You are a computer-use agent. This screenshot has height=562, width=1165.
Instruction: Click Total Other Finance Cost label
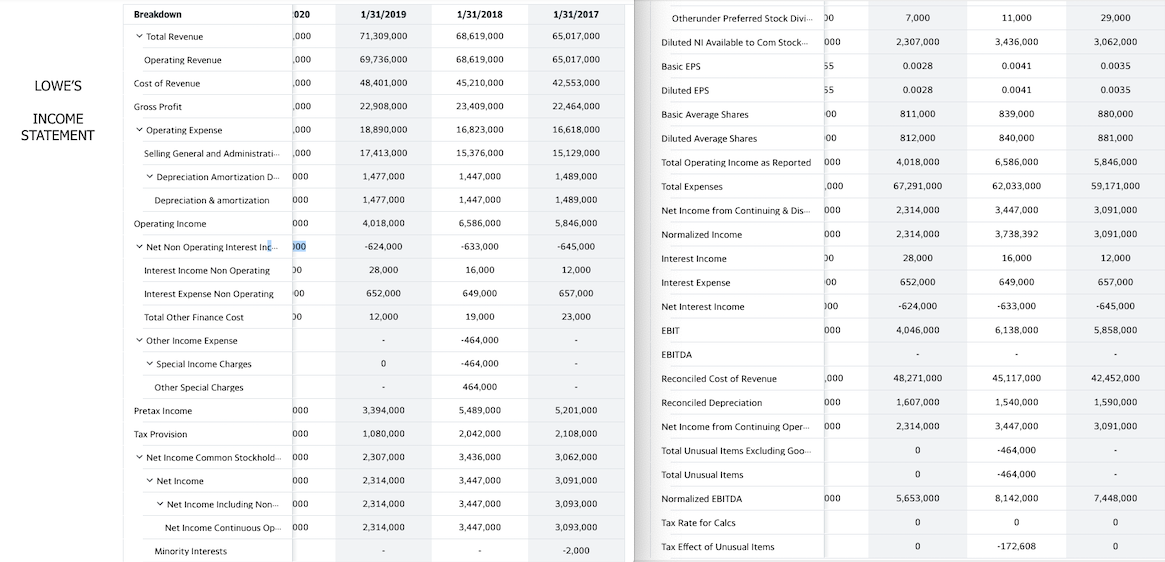194,317
